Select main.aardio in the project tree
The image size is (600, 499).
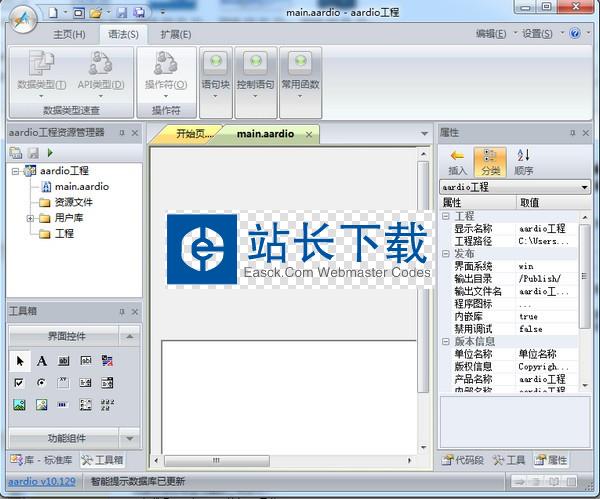pos(82,187)
